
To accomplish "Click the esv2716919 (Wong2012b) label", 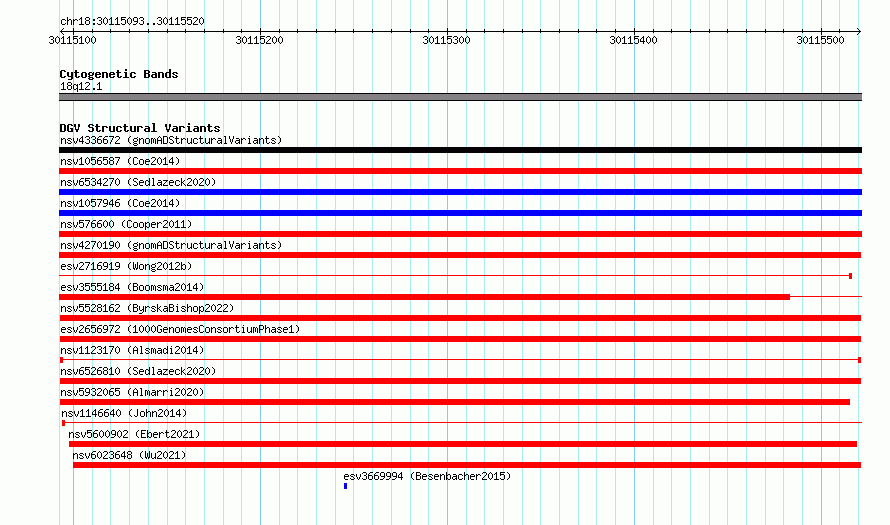I will pos(126,266).
